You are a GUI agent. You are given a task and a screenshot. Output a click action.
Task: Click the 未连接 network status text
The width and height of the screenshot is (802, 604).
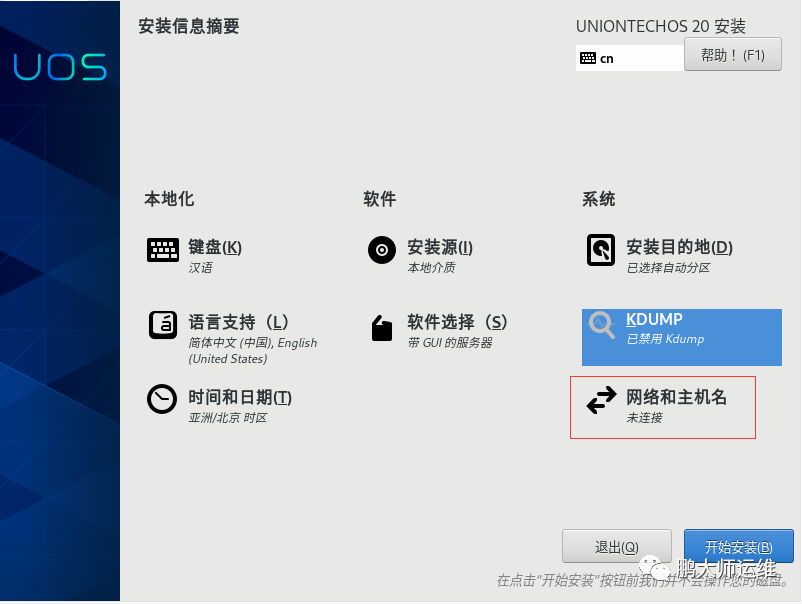tap(644, 418)
